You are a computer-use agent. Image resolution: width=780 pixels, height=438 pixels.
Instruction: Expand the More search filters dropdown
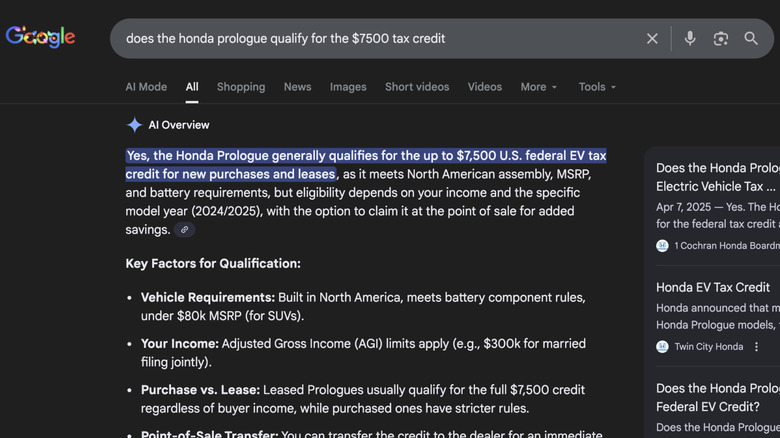tap(538, 87)
